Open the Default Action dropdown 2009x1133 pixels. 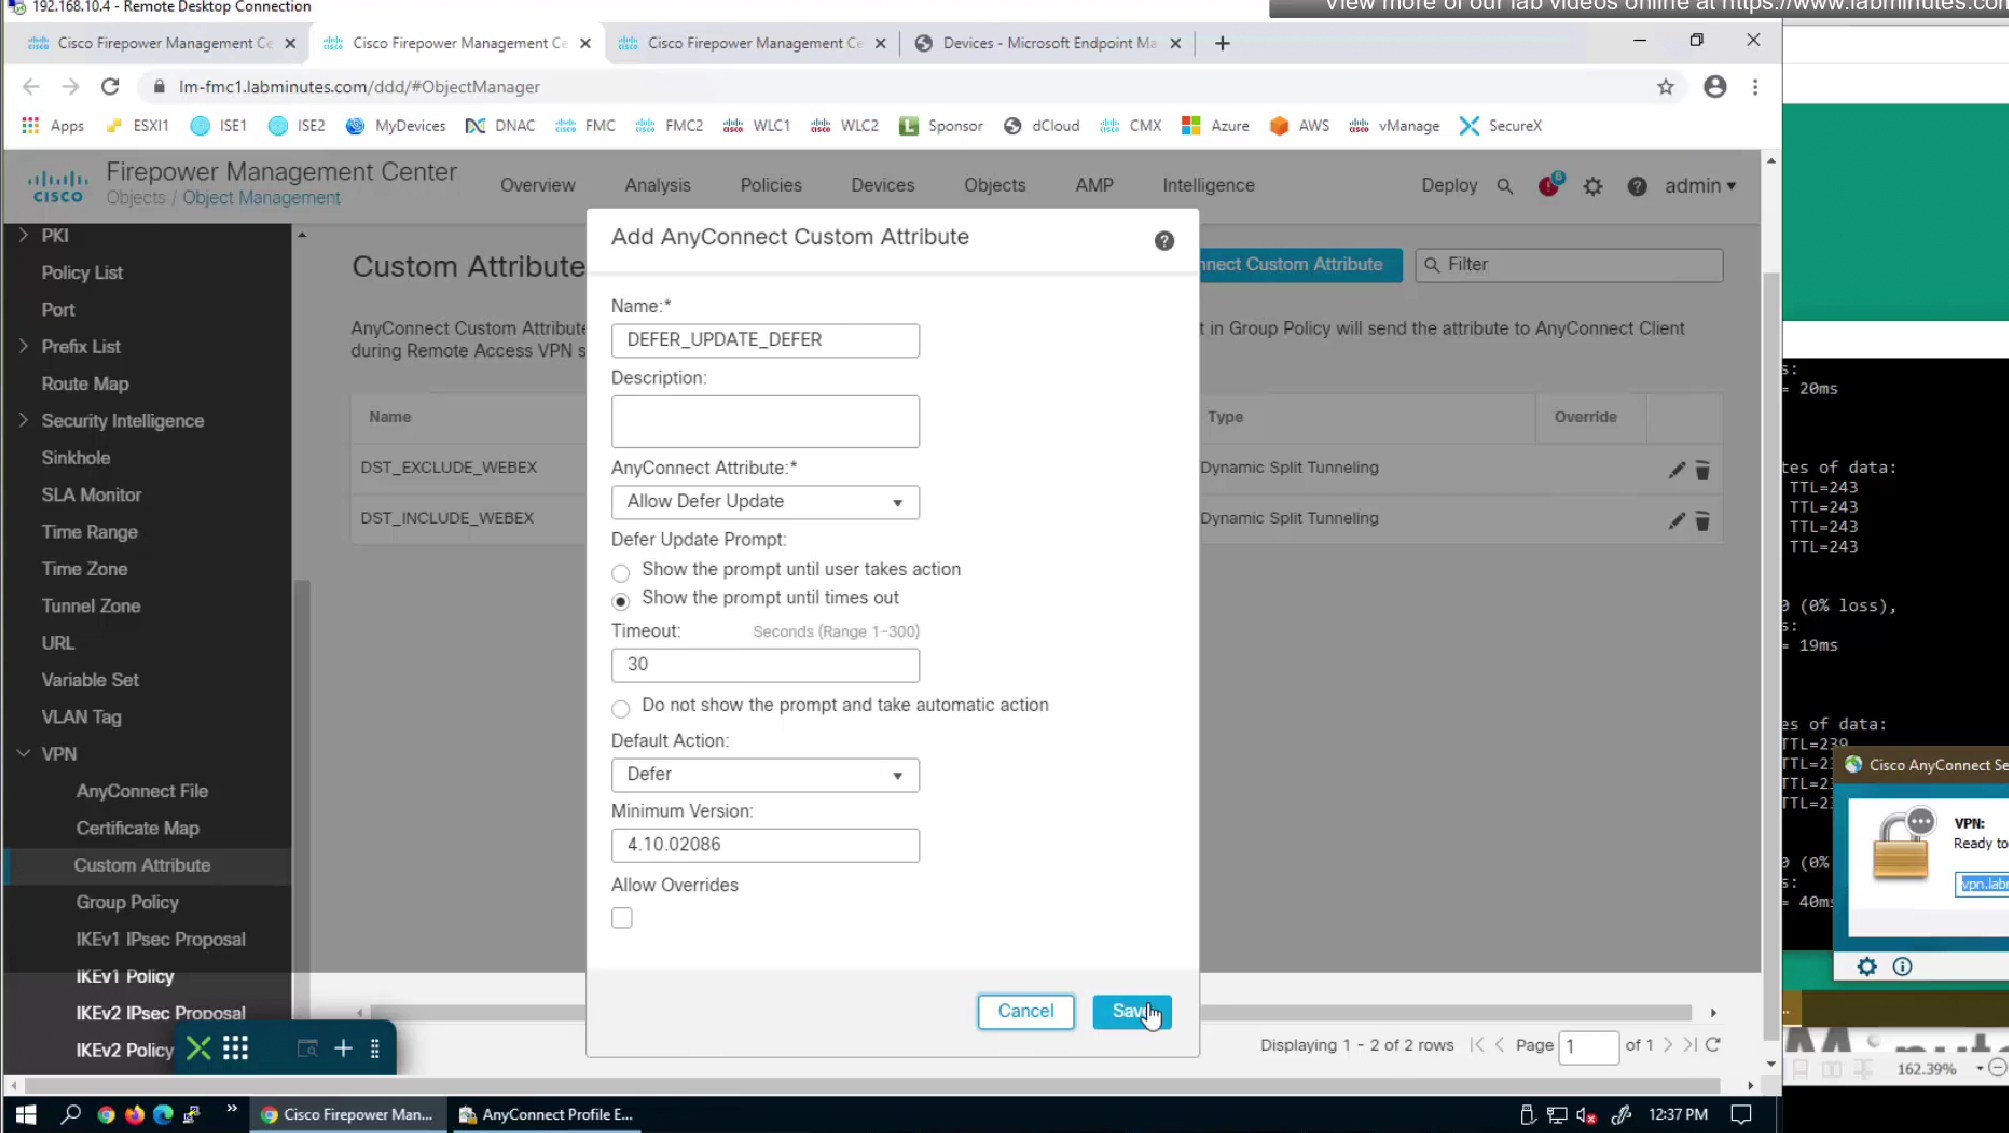pyautogui.click(x=765, y=775)
